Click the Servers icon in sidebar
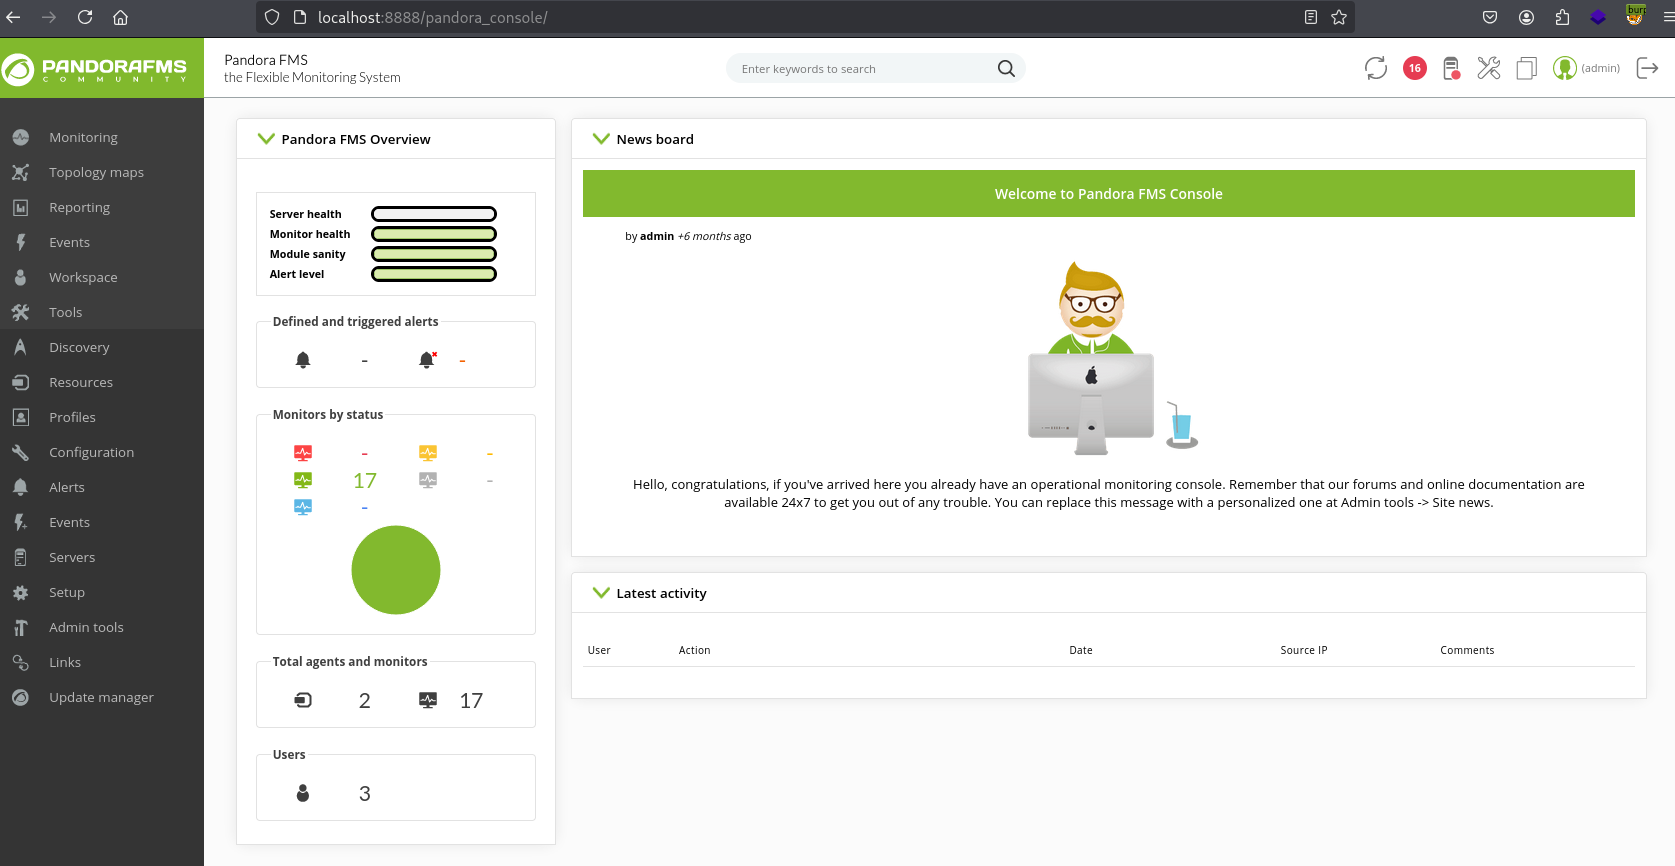The height and width of the screenshot is (866, 1675). [x=20, y=557]
